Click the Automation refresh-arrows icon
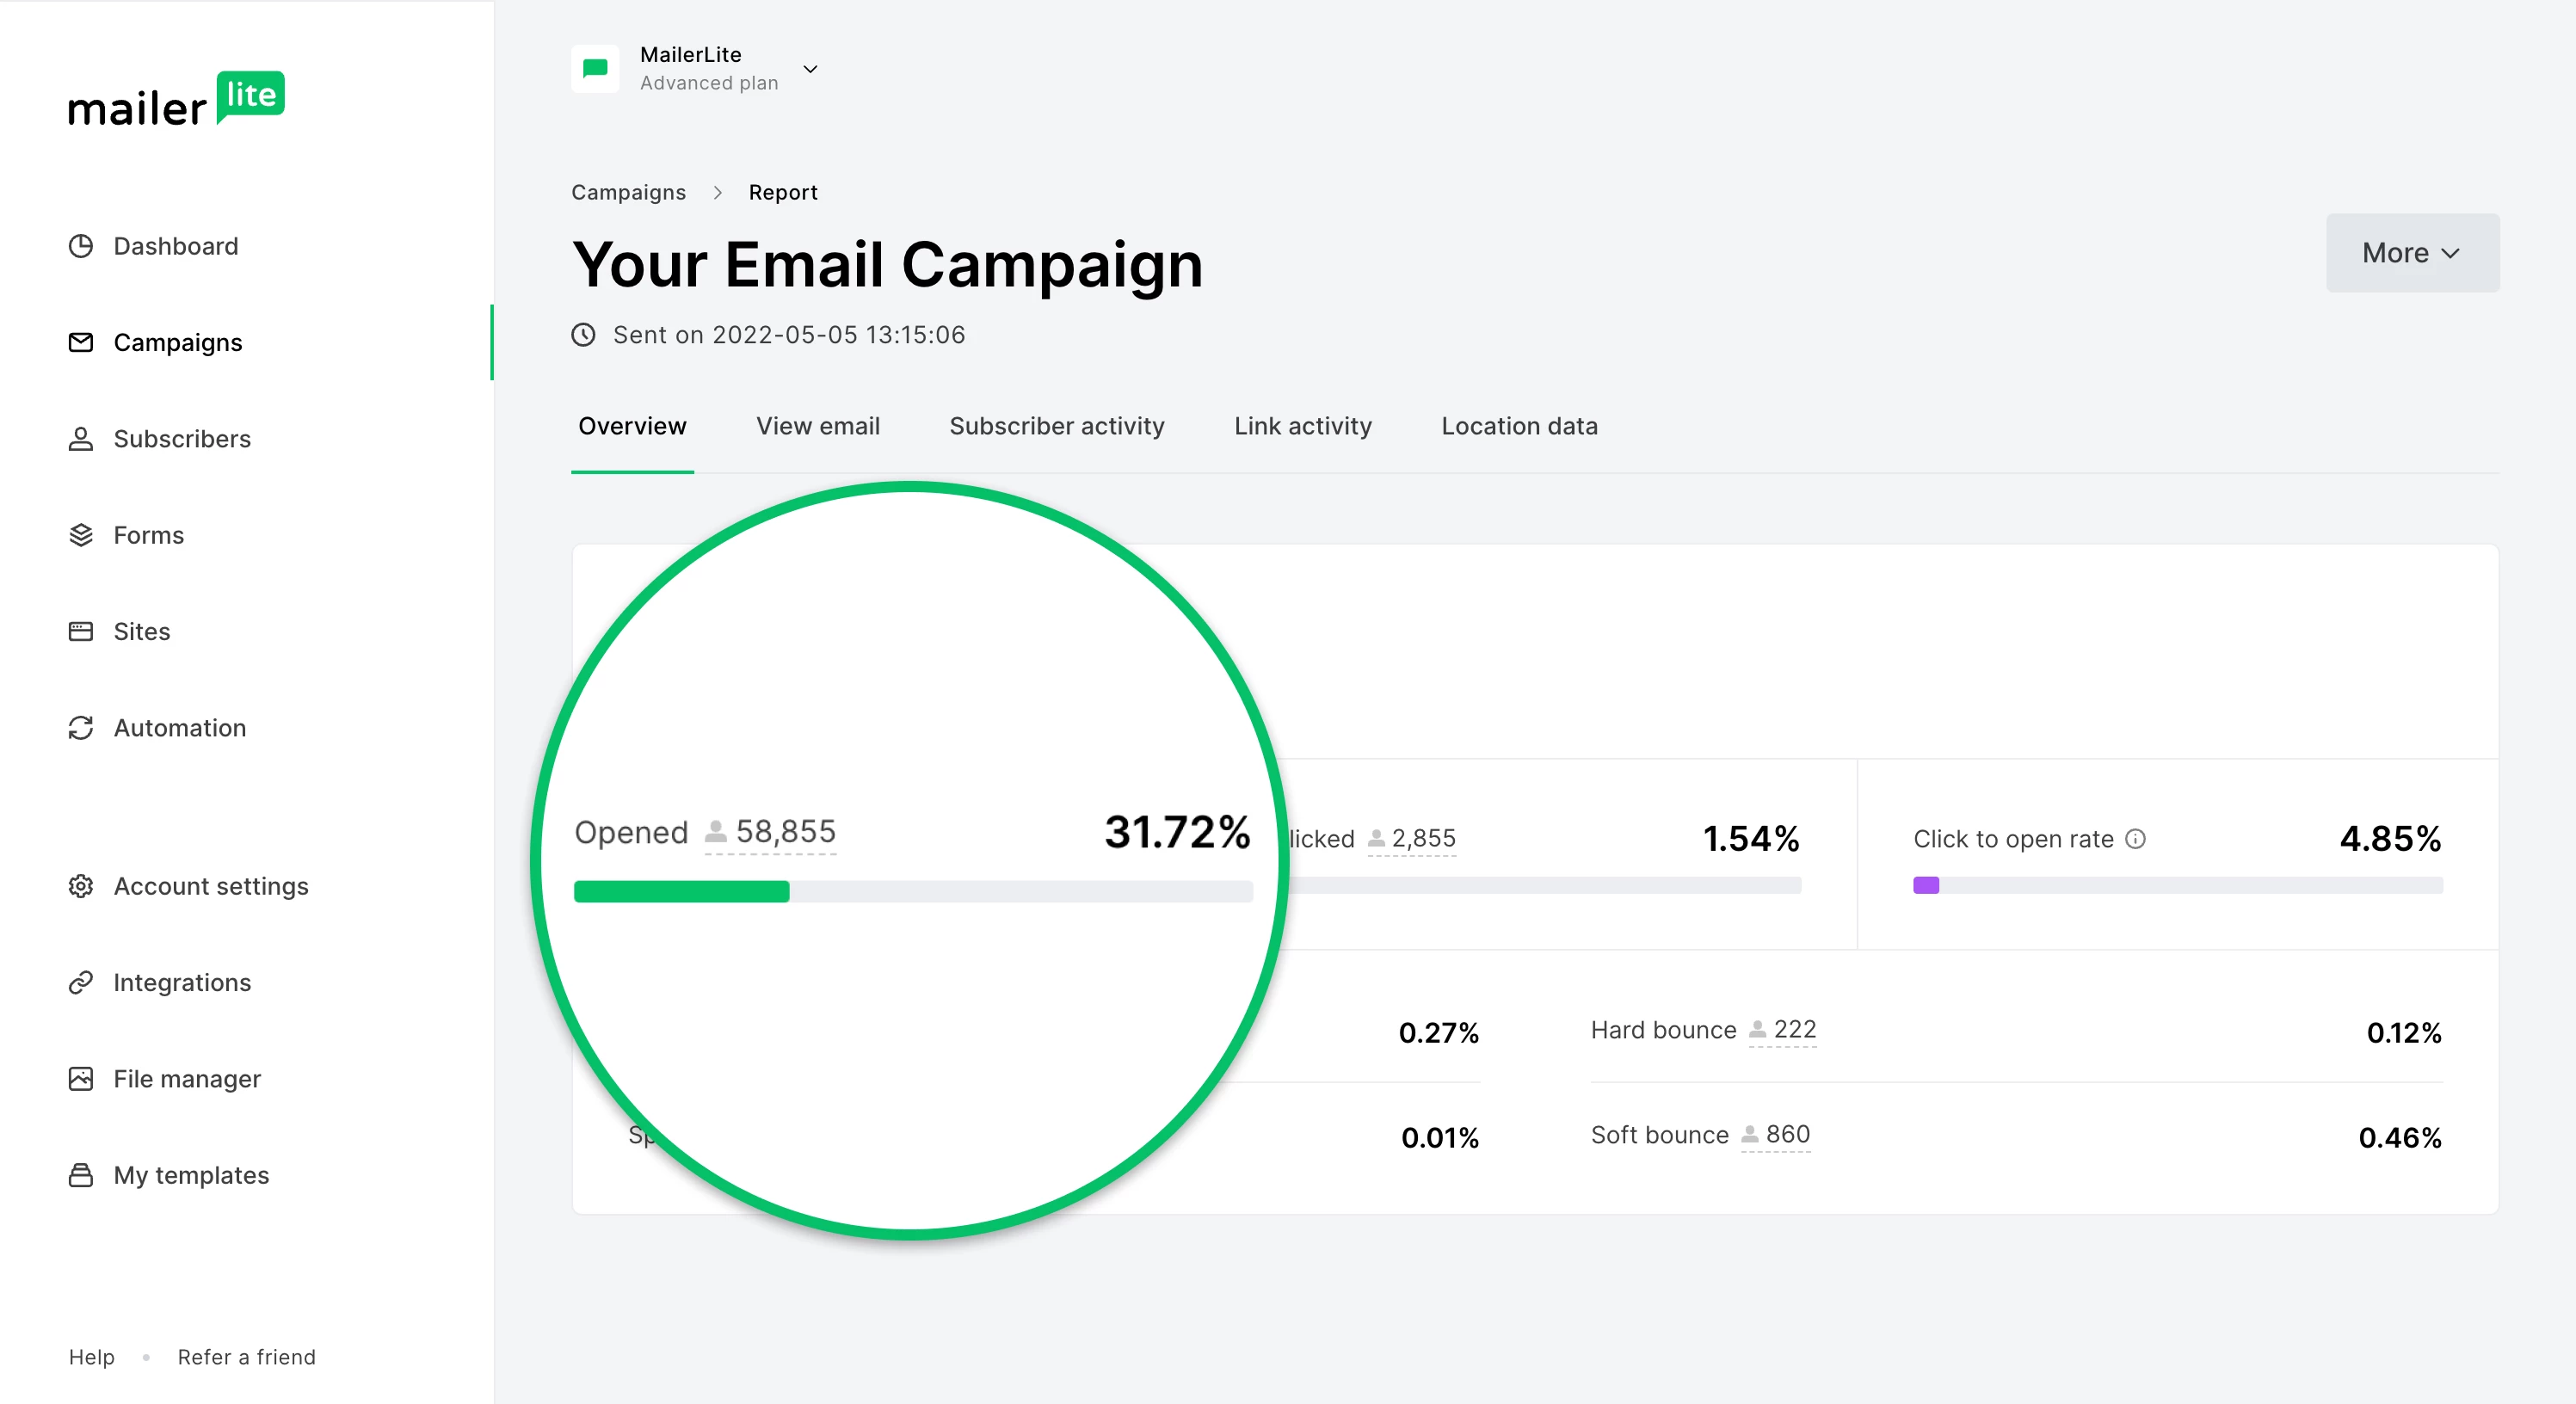 (81, 728)
